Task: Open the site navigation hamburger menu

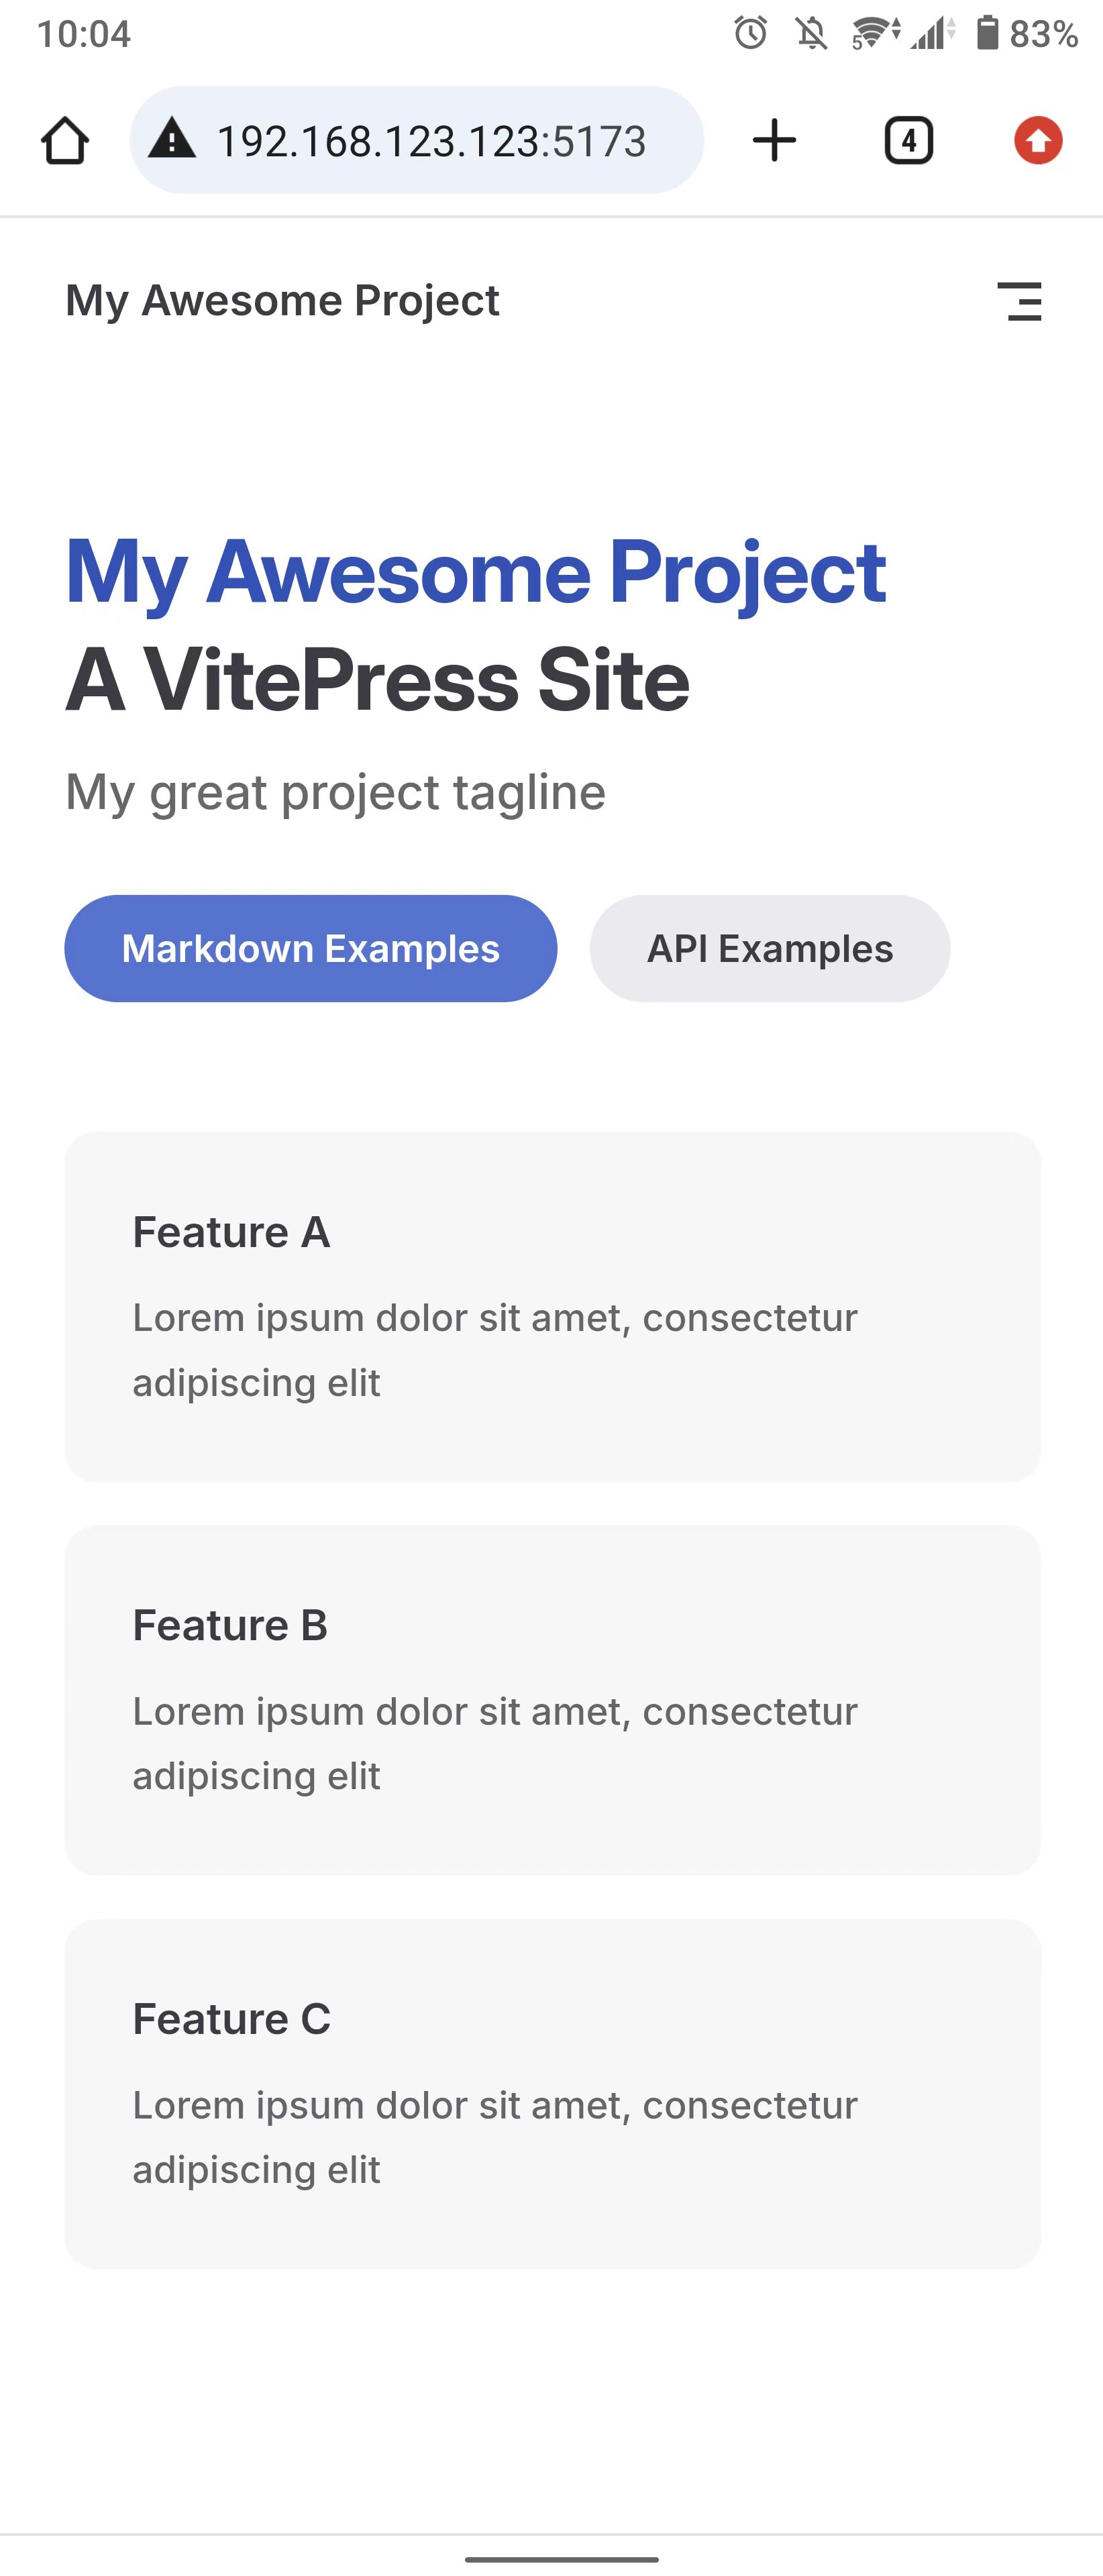Action: click(1019, 301)
